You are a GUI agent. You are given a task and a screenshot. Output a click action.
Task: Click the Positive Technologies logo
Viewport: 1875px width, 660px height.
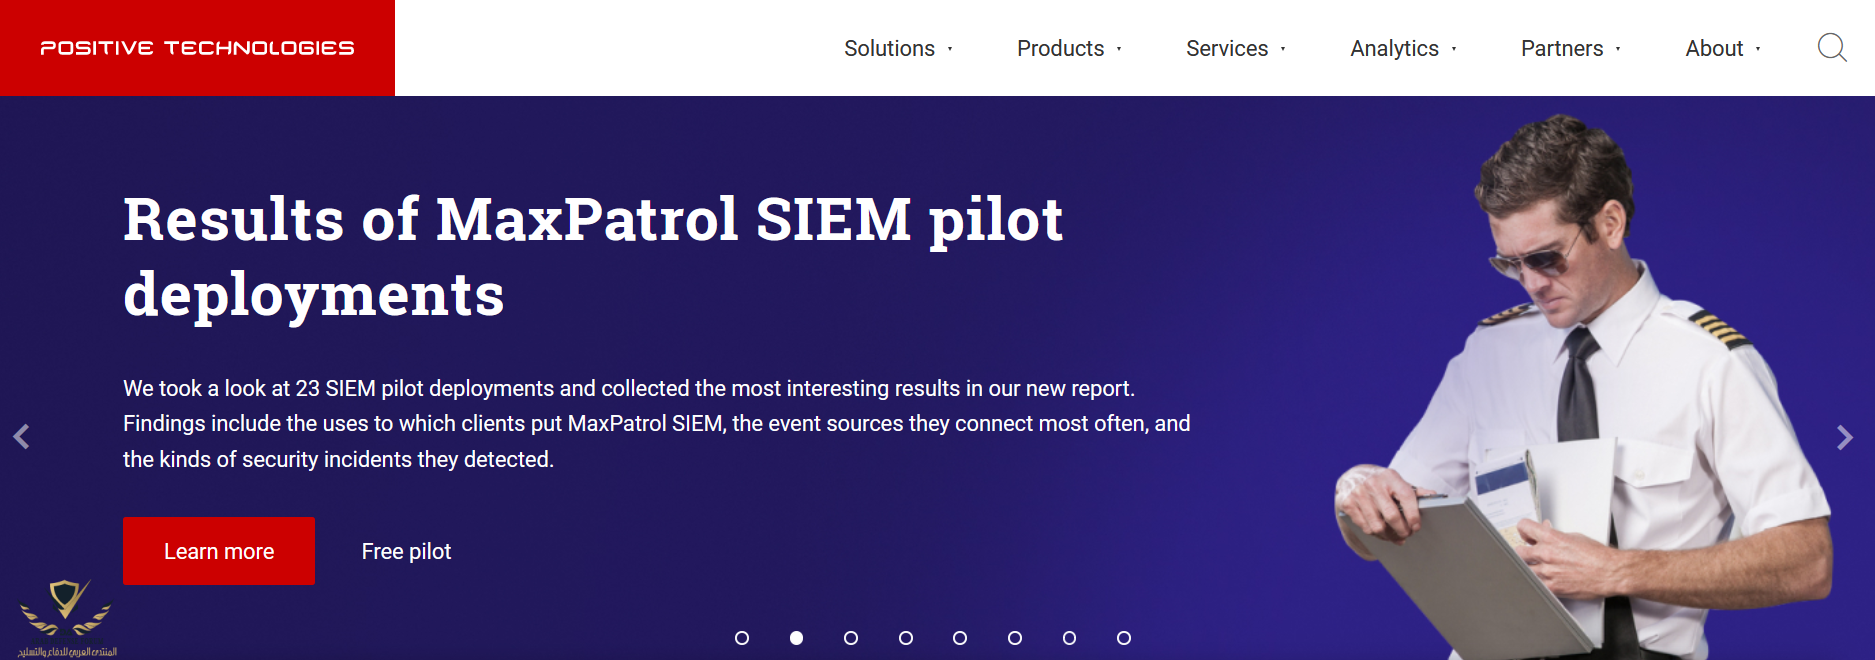(x=197, y=48)
